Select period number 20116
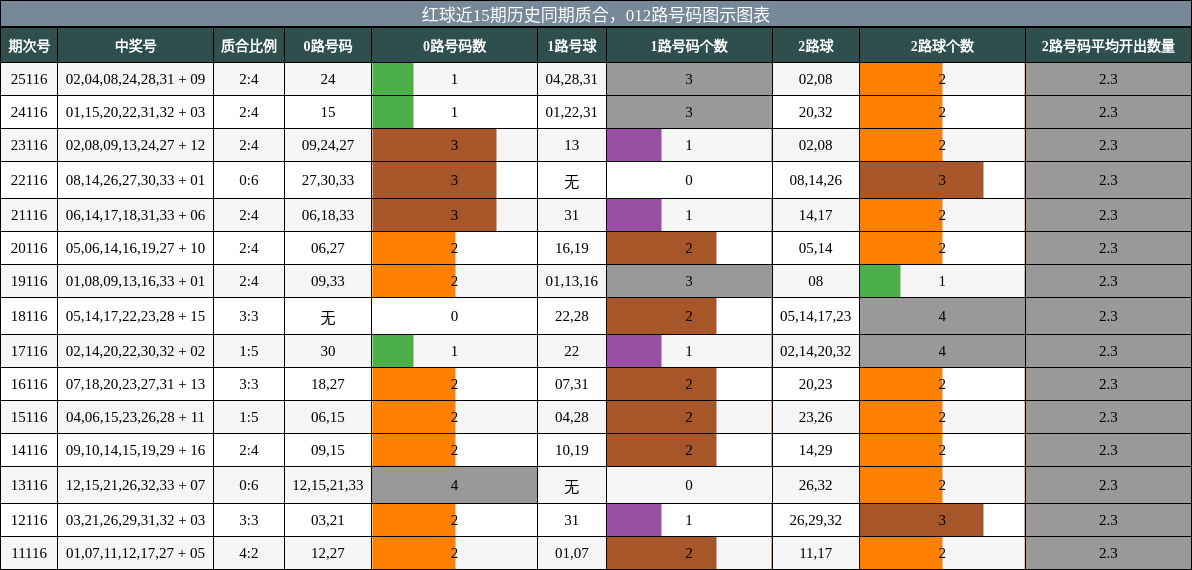The height and width of the screenshot is (570, 1192). [29, 248]
